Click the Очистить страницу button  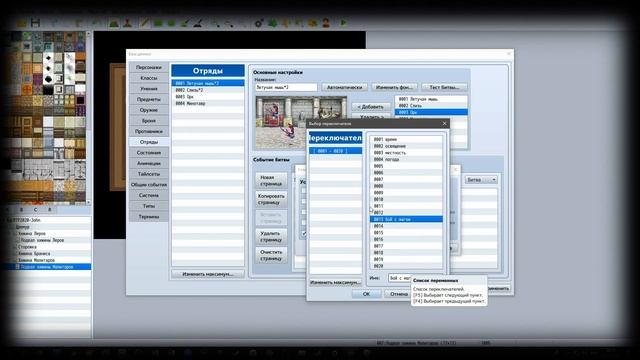pyautogui.click(x=271, y=256)
